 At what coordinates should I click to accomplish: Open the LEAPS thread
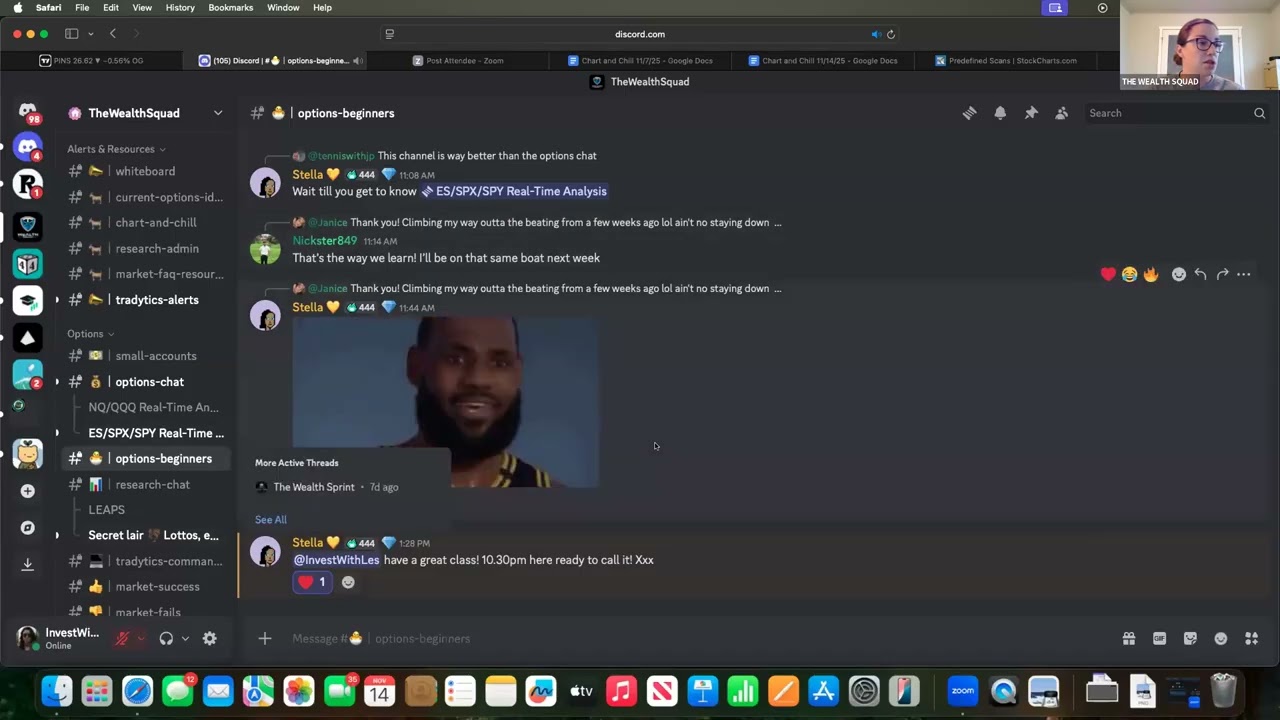tap(106, 510)
